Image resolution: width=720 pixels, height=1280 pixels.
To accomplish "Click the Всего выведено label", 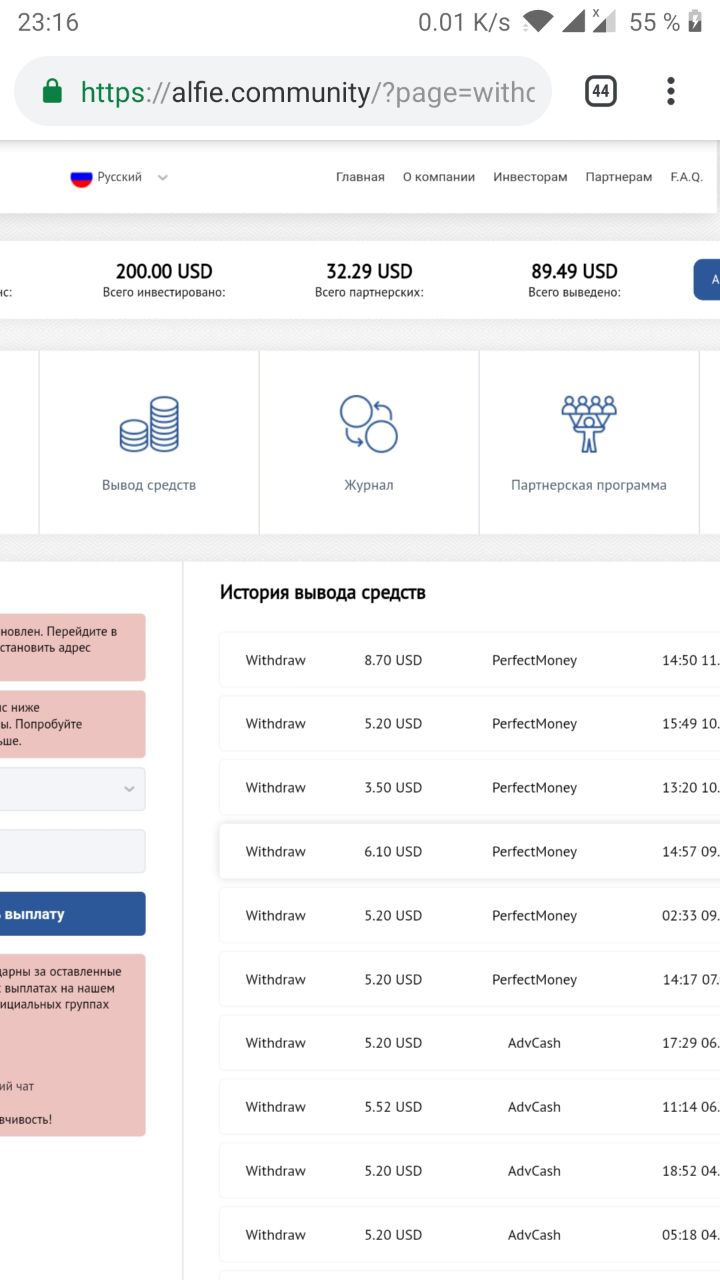I will coord(574,293).
